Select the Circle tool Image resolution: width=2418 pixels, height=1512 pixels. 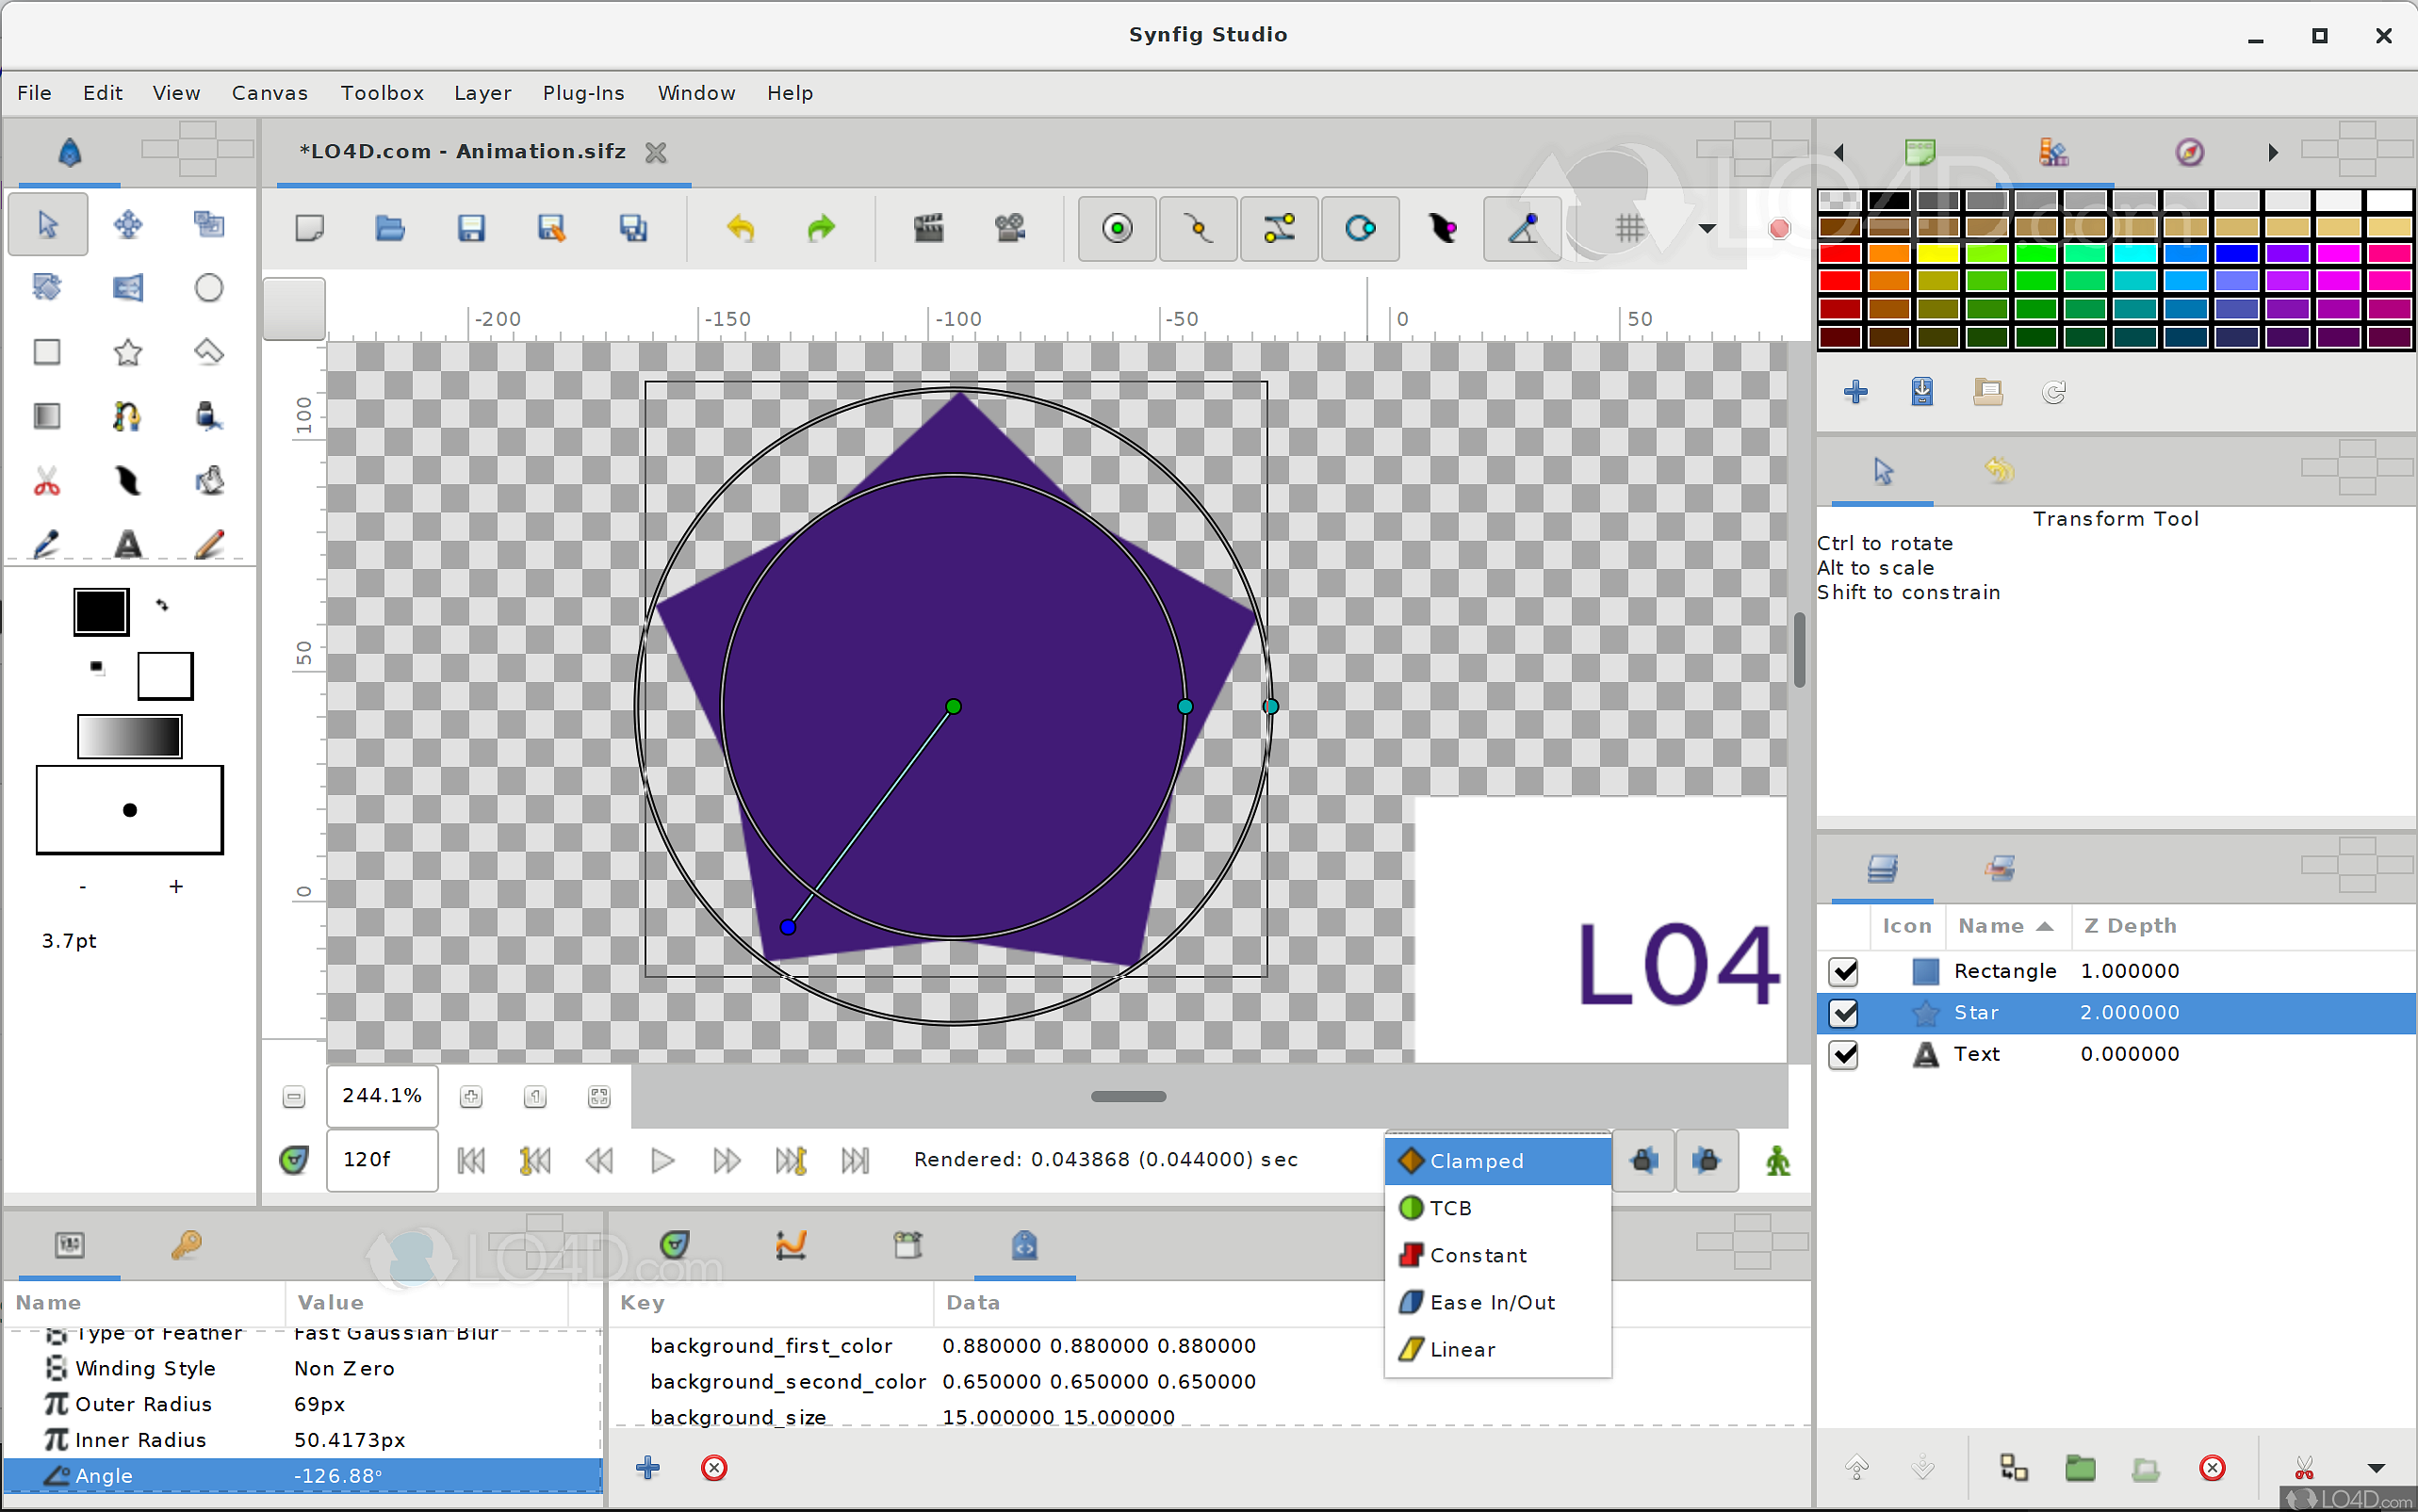[208, 288]
